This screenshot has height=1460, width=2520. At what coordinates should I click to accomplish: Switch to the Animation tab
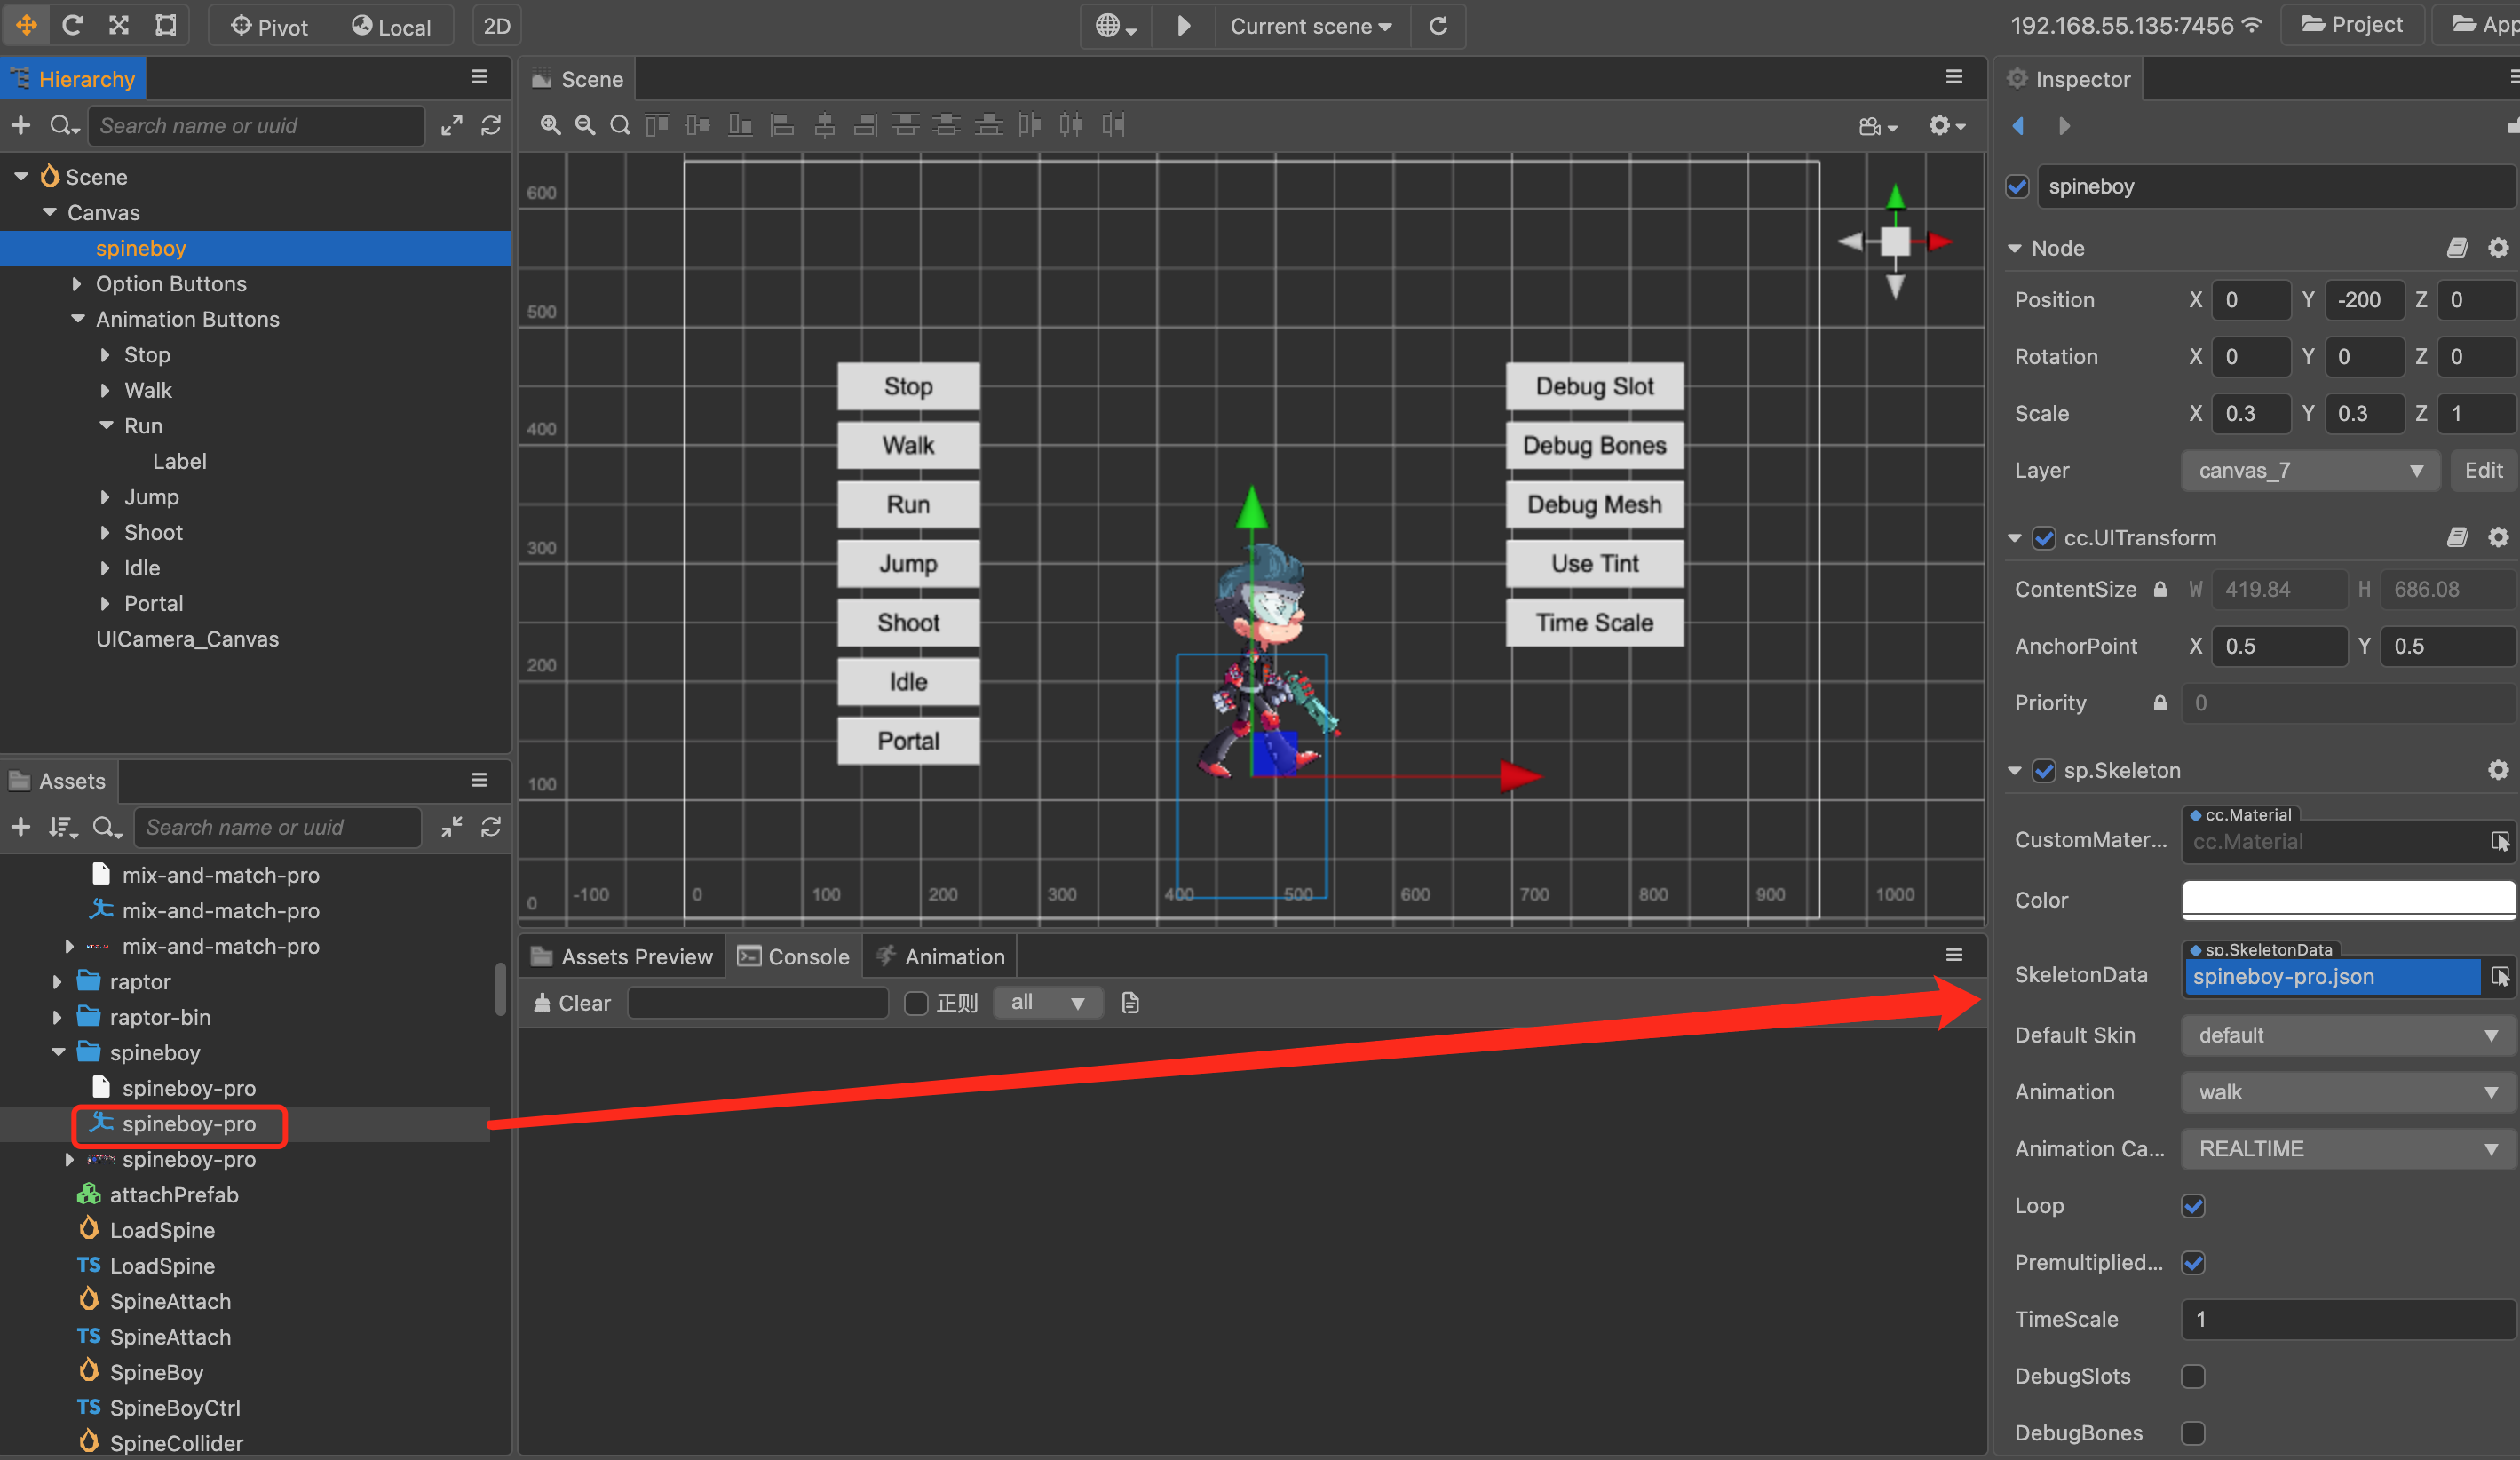coord(942,957)
